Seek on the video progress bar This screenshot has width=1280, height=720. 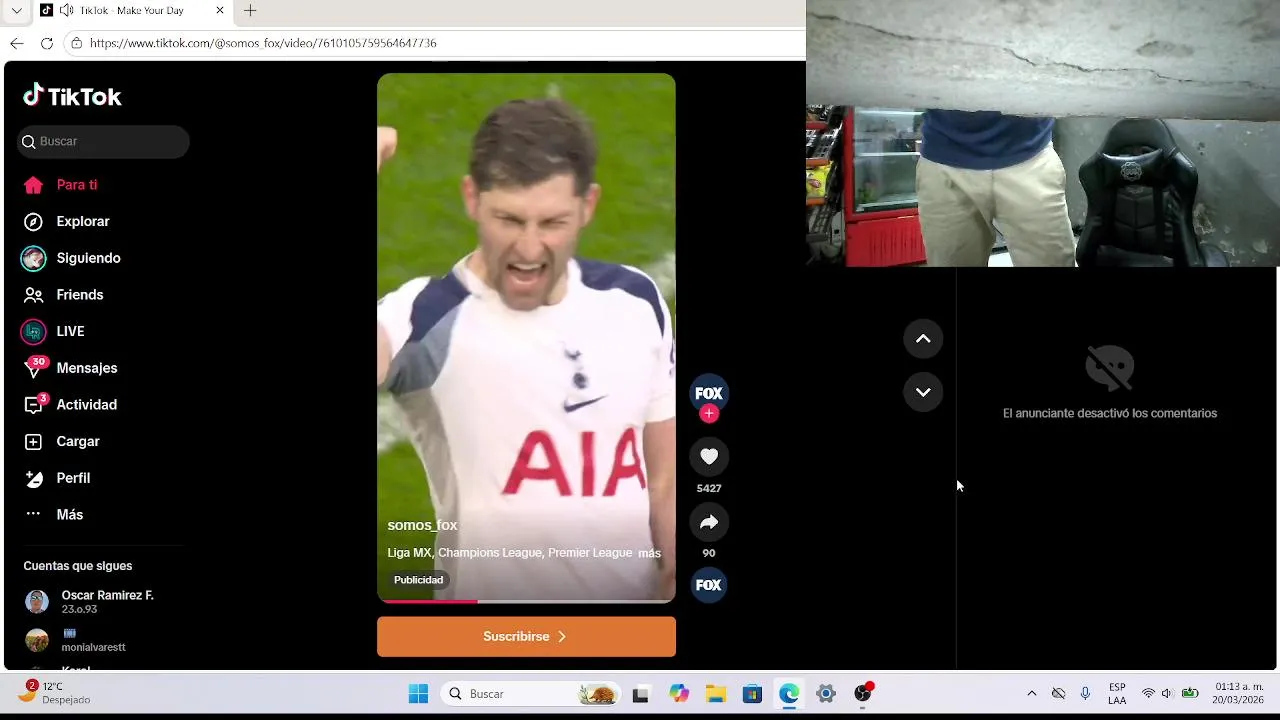(x=526, y=601)
